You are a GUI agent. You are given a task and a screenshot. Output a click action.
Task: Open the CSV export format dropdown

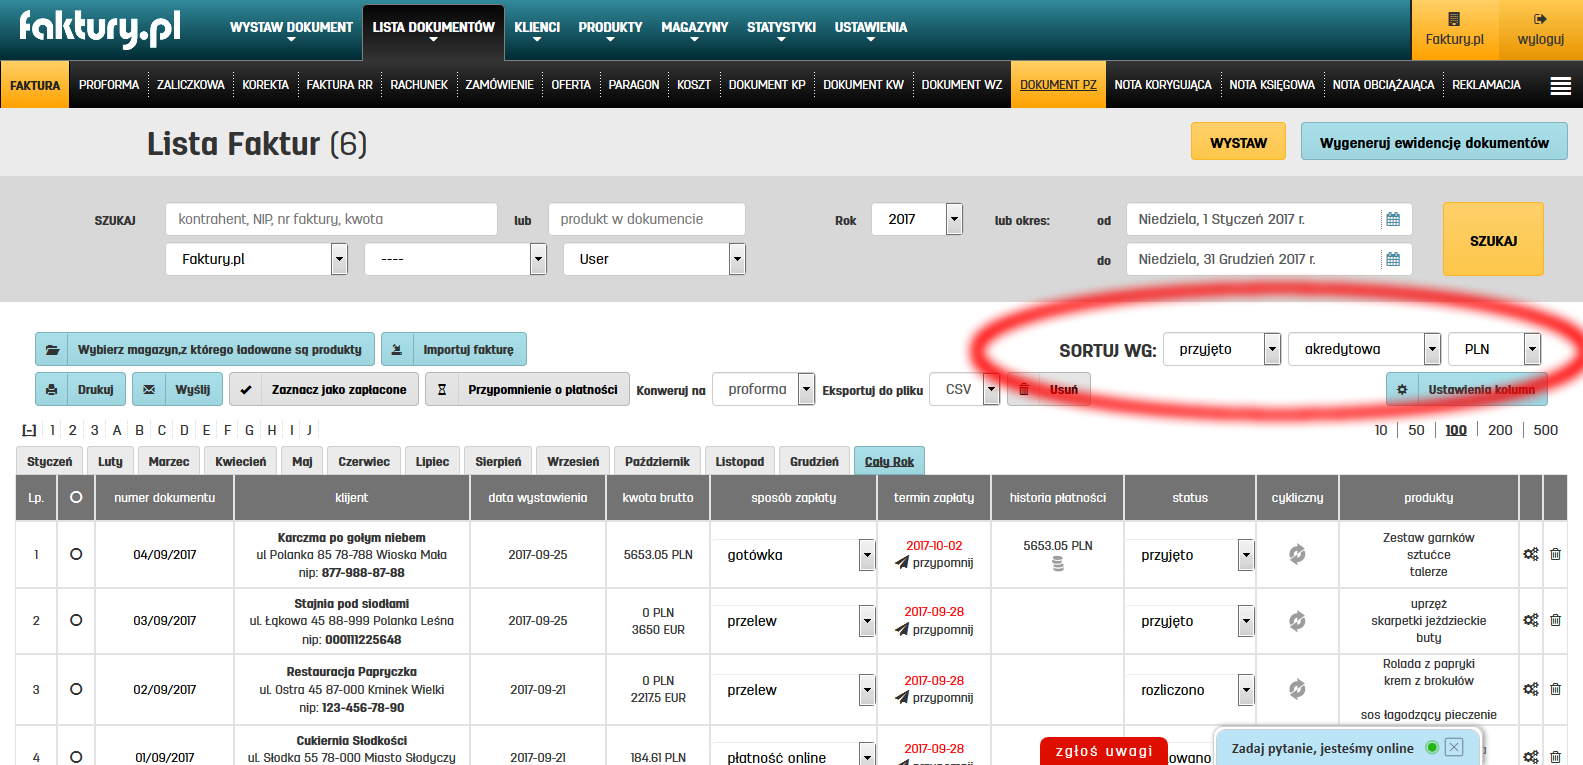(x=991, y=389)
